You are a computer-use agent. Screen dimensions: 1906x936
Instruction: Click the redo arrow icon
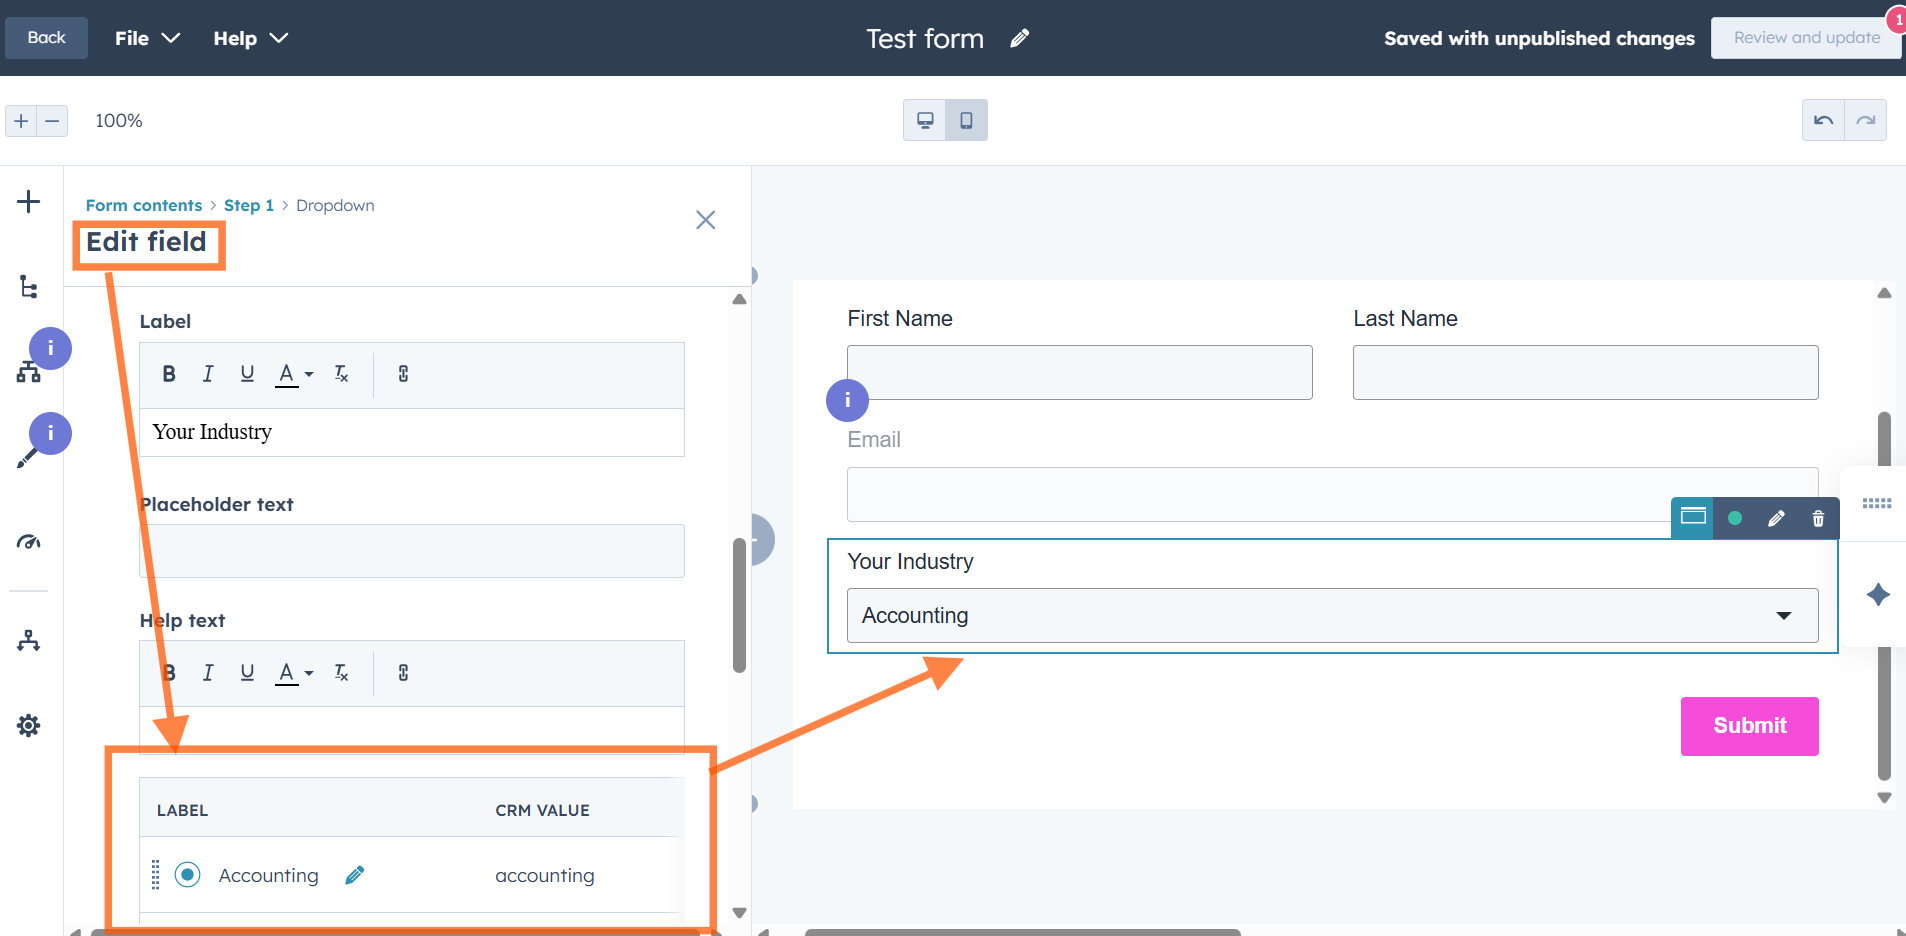pyautogui.click(x=1865, y=120)
